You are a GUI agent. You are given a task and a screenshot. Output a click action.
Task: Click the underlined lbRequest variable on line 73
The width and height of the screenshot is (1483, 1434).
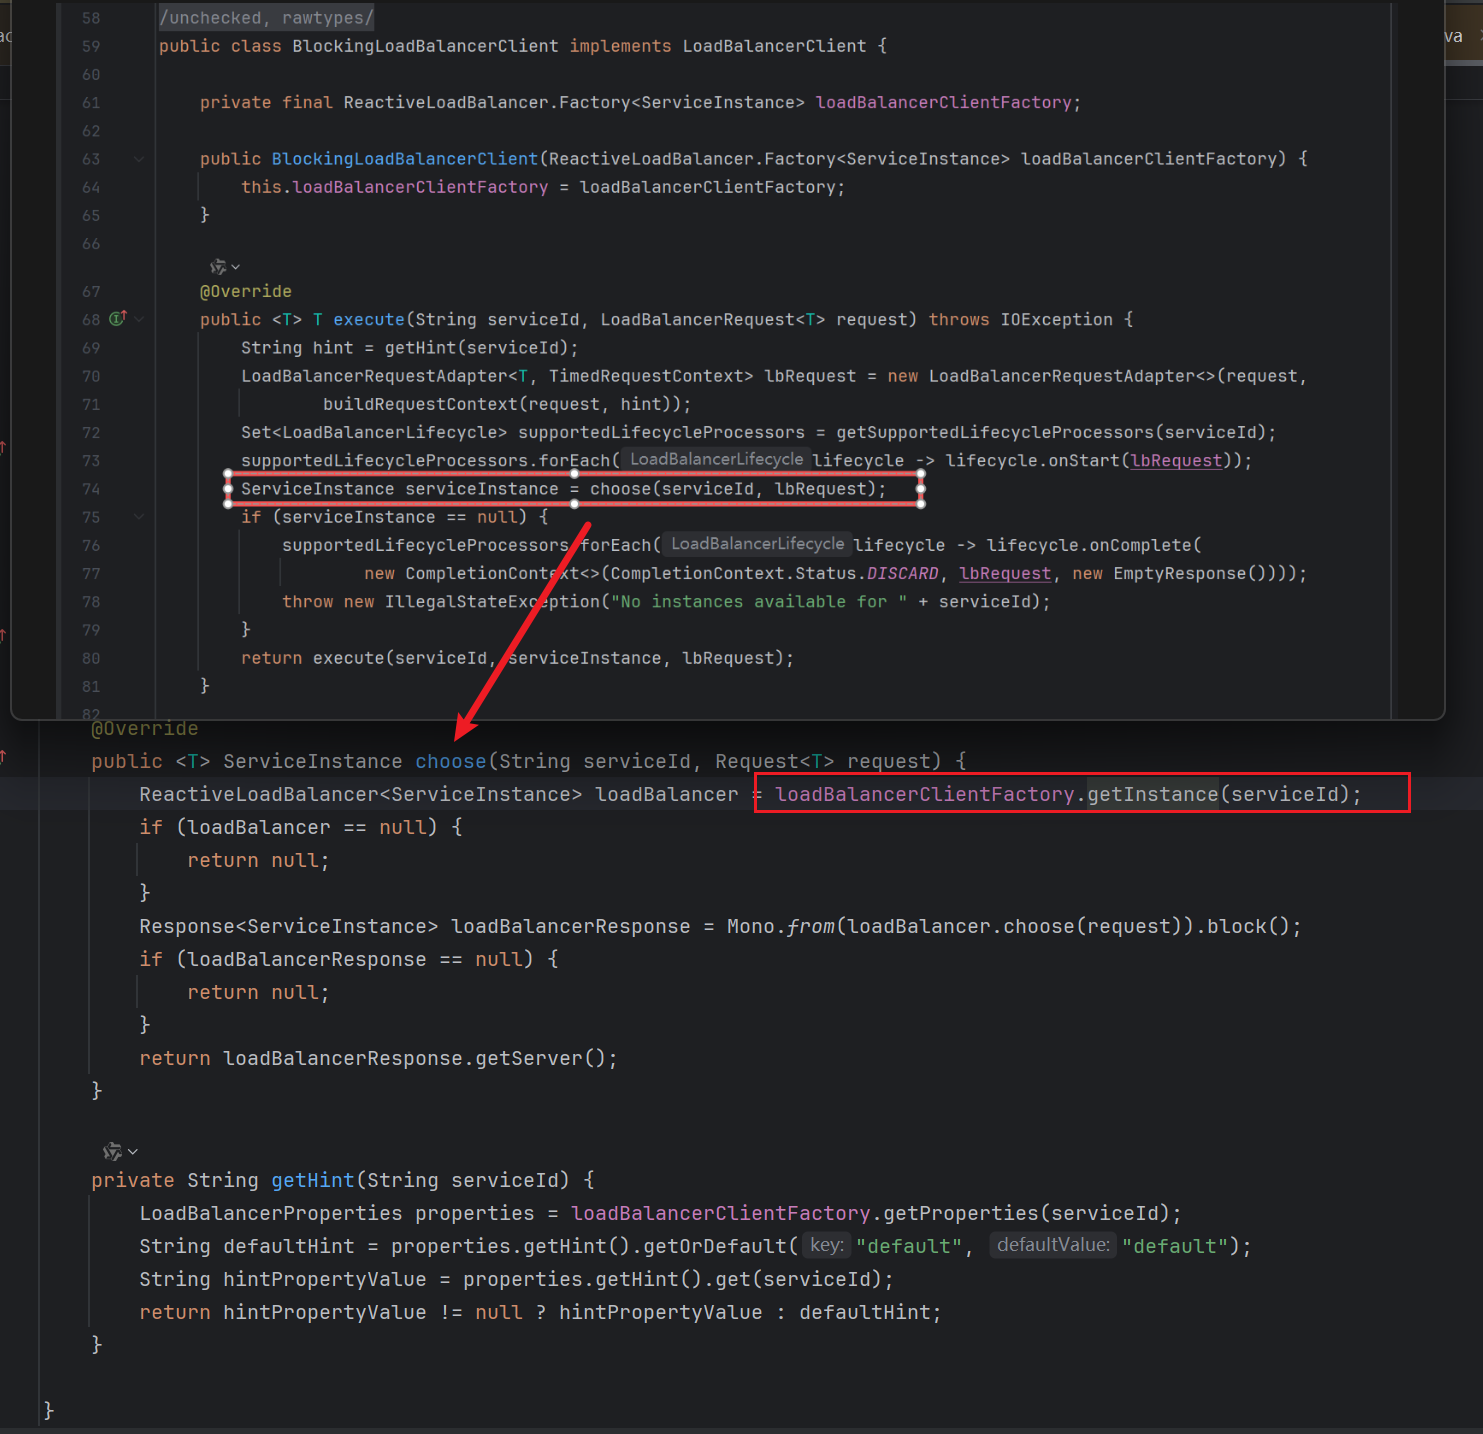(x=1176, y=461)
